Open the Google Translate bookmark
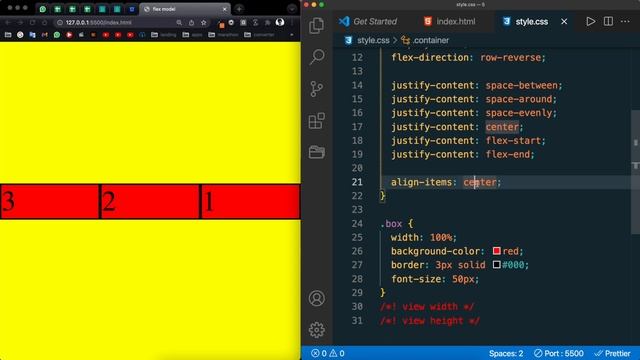 point(32,35)
